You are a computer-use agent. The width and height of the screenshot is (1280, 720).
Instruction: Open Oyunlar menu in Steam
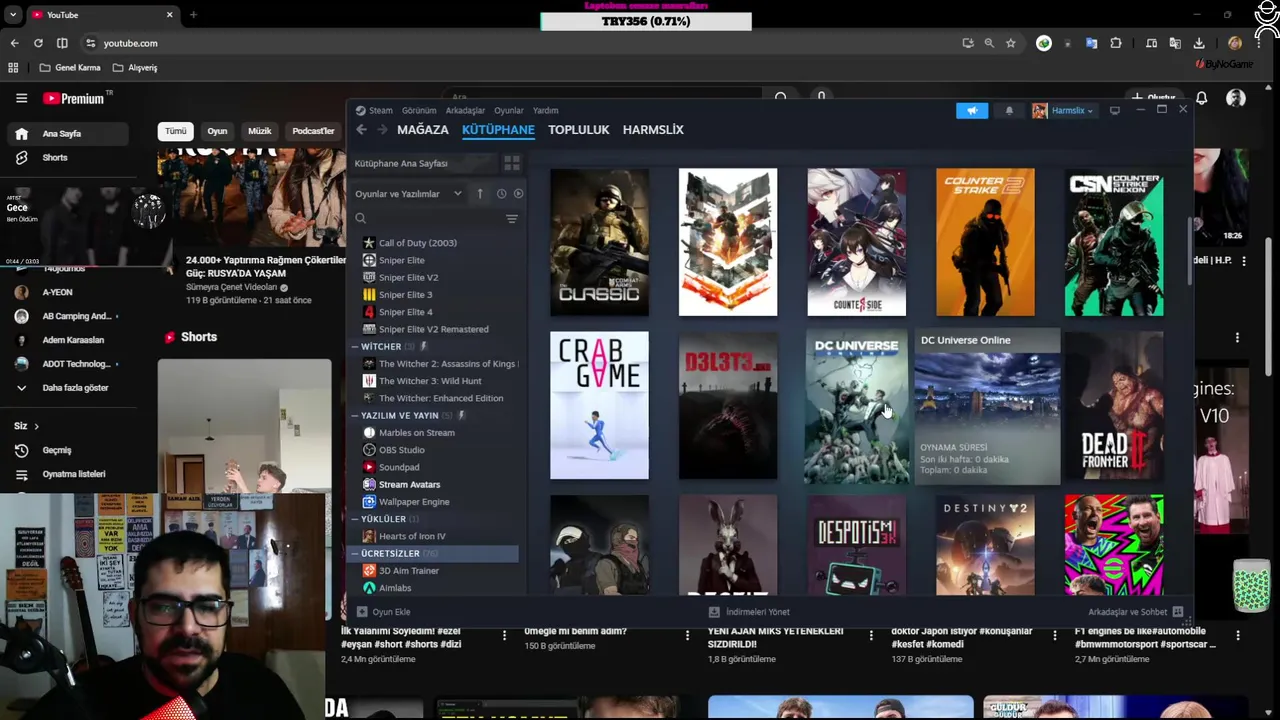(x=509, y=111)
